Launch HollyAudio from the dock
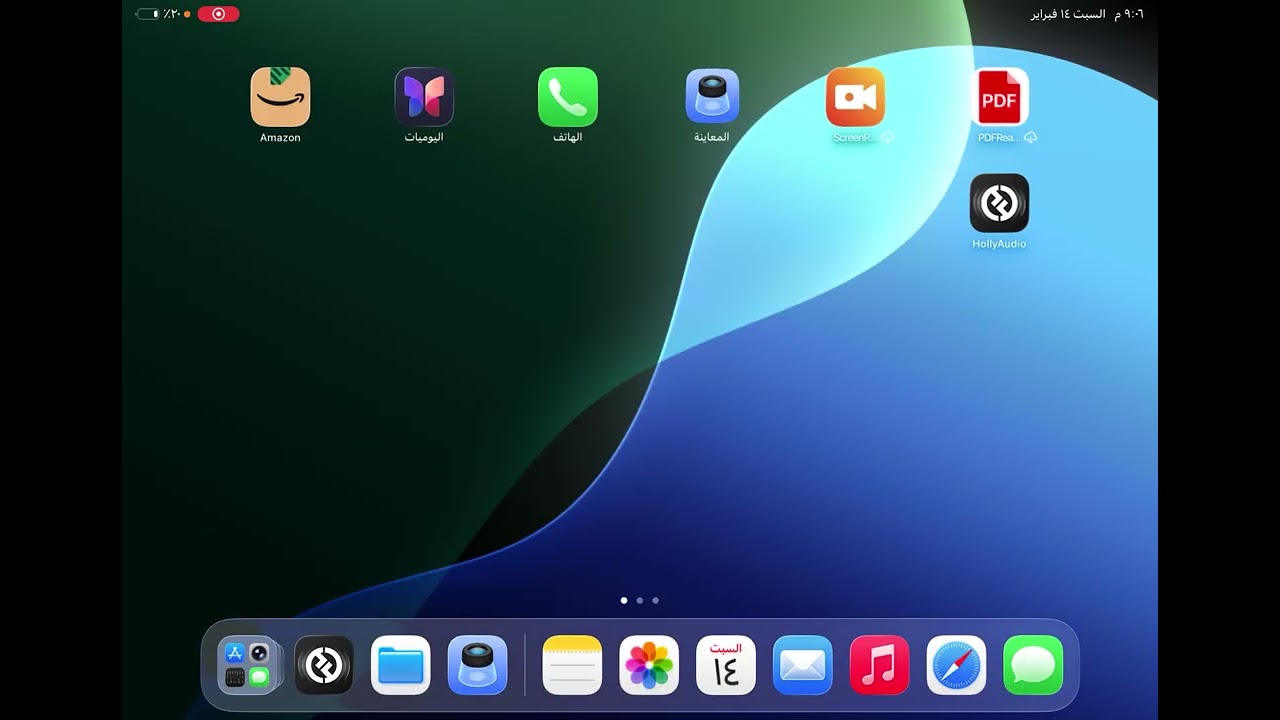This screenshot has width=1280, height=720. (324, 665)
